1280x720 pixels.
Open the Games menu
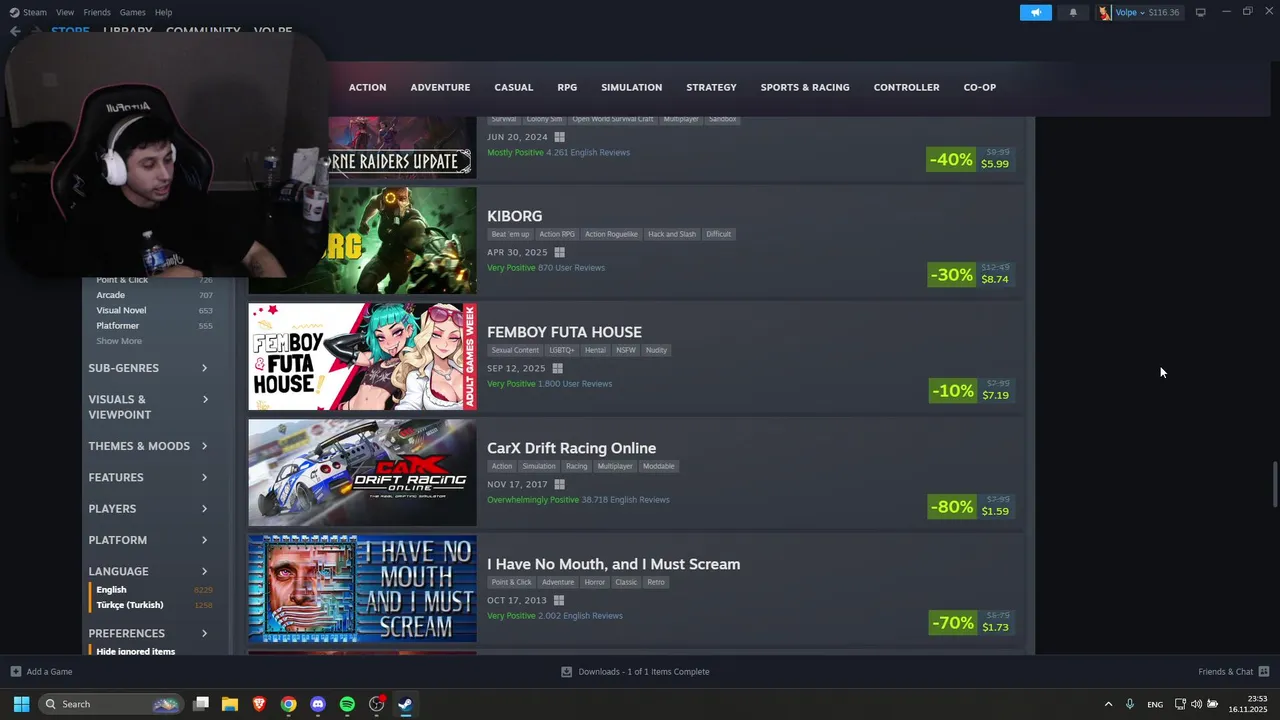133,12
